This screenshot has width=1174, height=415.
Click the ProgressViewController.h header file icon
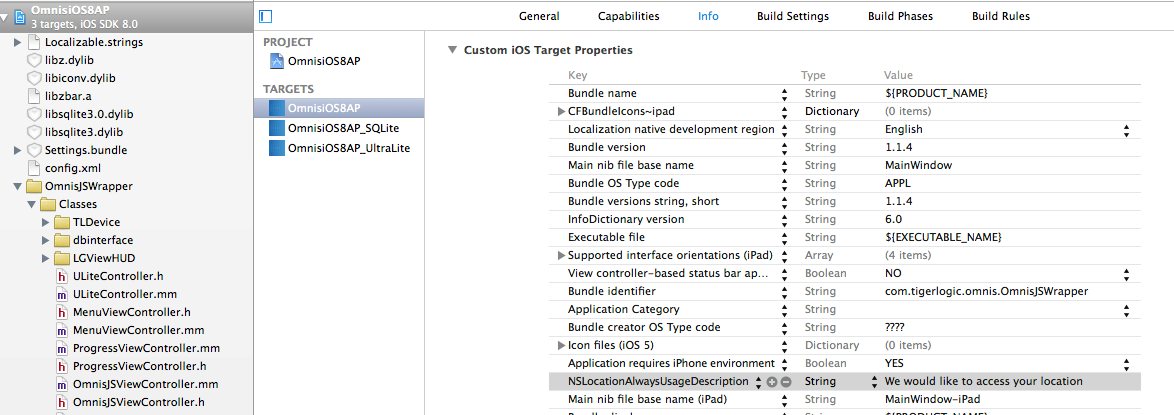[x=62, y=366]
